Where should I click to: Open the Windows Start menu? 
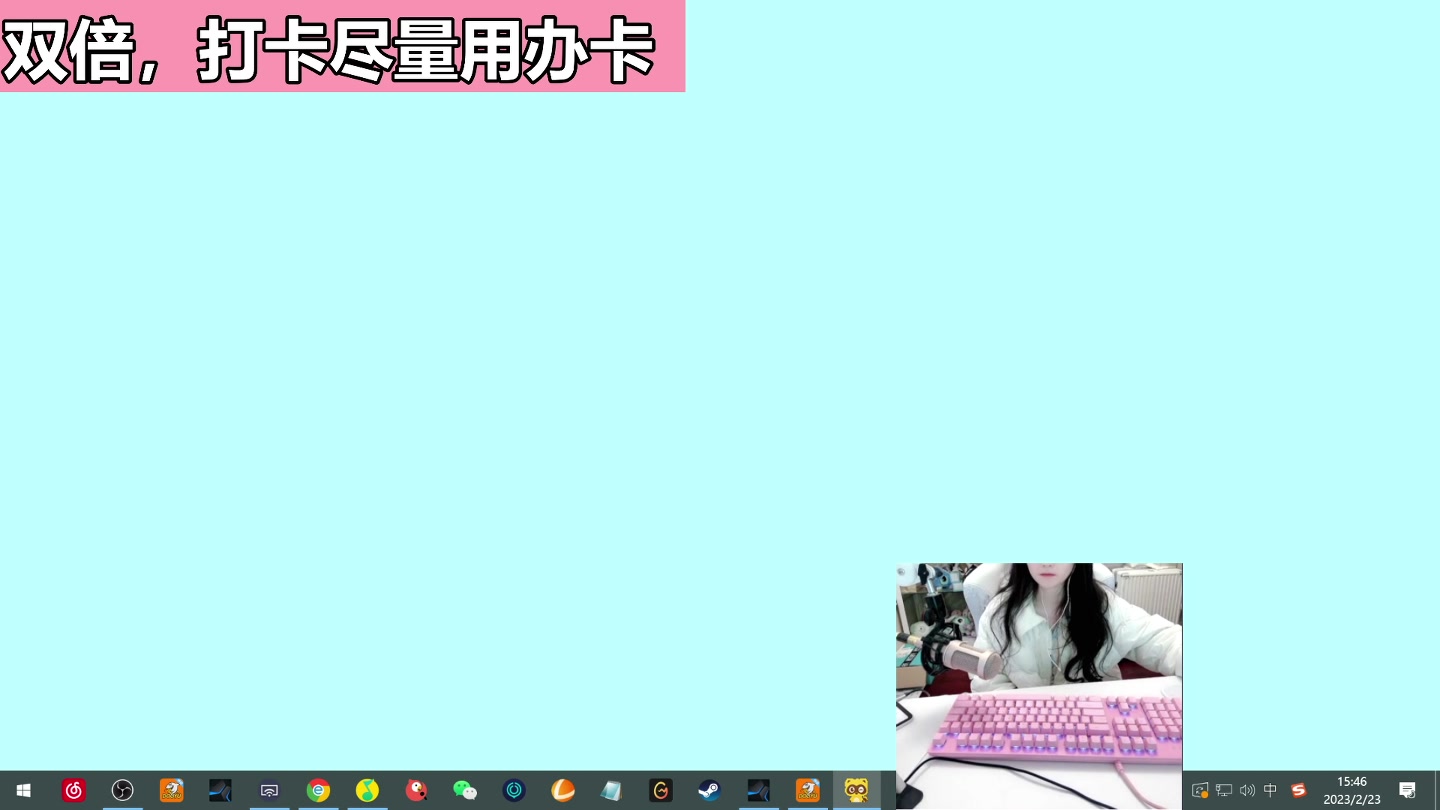(24, 790)
